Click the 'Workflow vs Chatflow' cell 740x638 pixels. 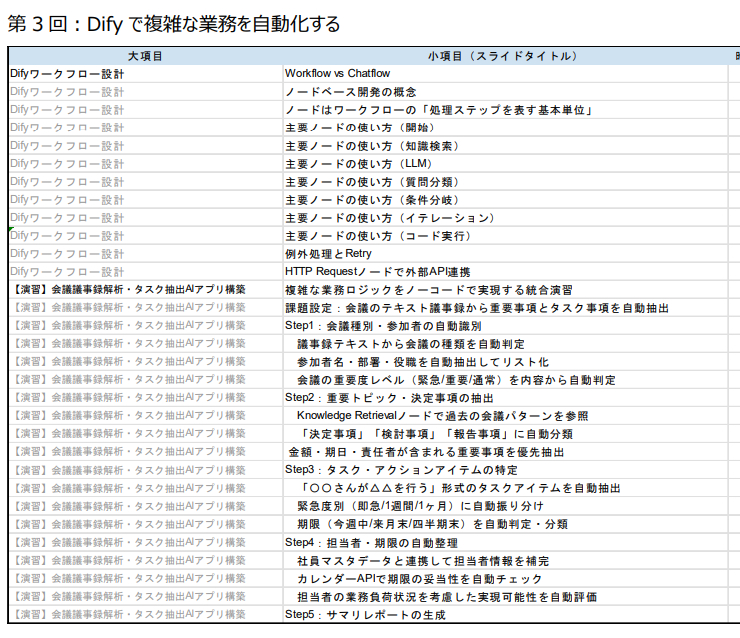pos(337,74)
